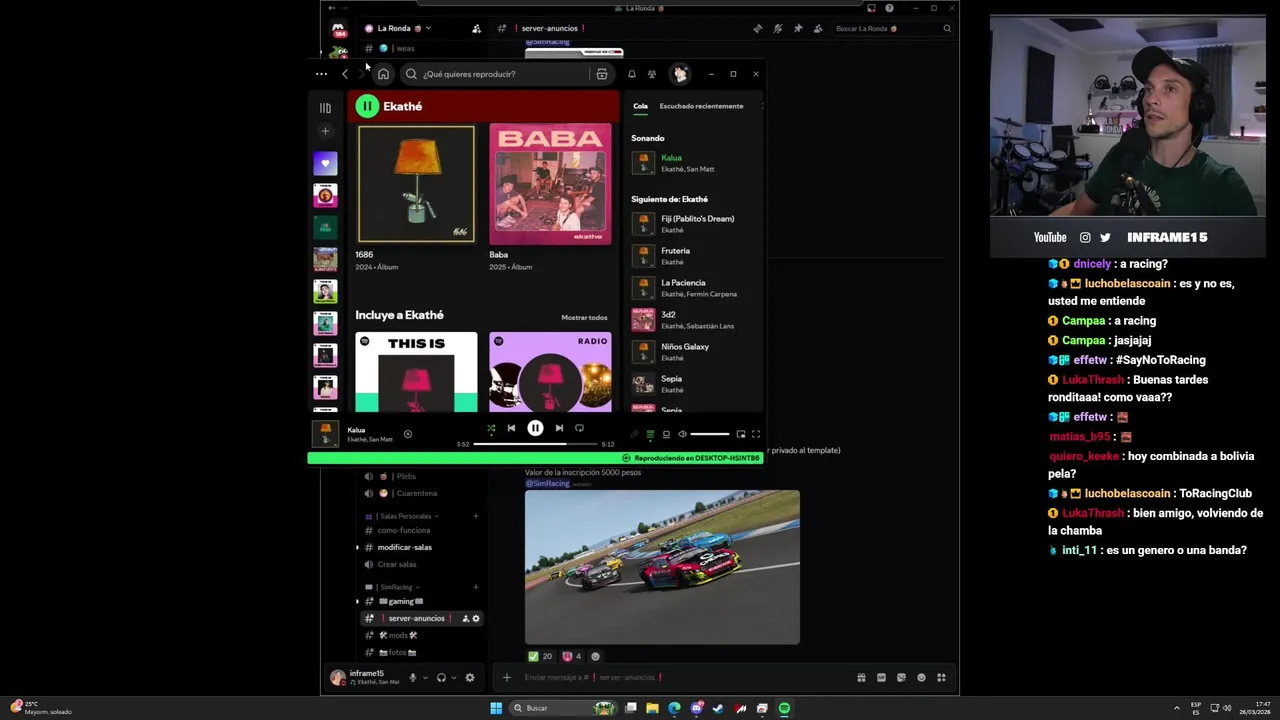Enter Spotify full screen mode

click(x=756, y=434)
